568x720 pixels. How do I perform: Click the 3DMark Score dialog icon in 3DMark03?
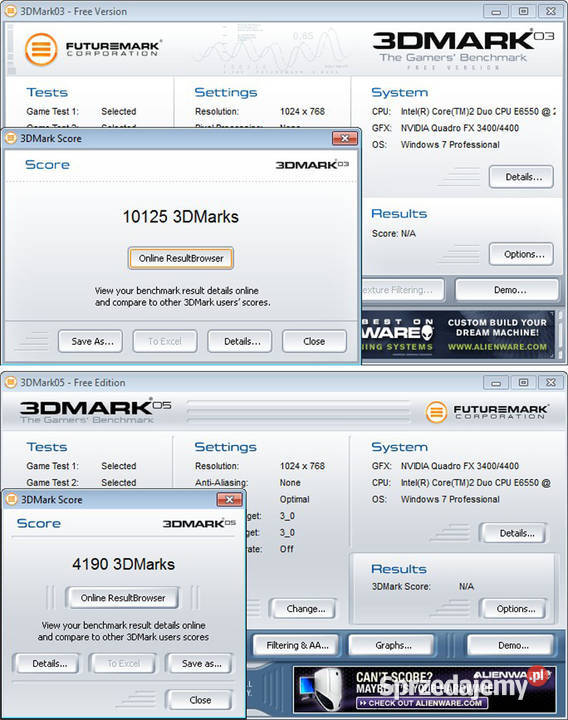pos(11,138)
